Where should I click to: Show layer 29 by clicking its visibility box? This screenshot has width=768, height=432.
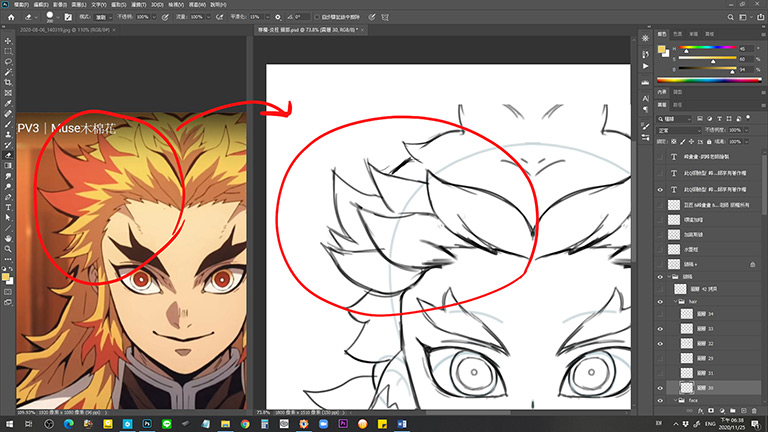pyautogui.click(x=660, y=359)
